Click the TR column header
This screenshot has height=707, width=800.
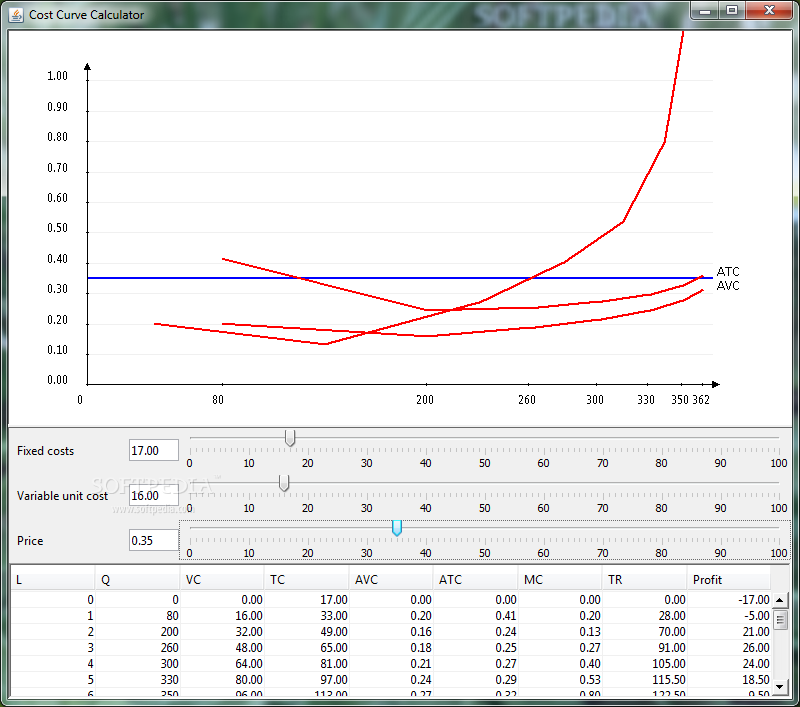point(644,579)
